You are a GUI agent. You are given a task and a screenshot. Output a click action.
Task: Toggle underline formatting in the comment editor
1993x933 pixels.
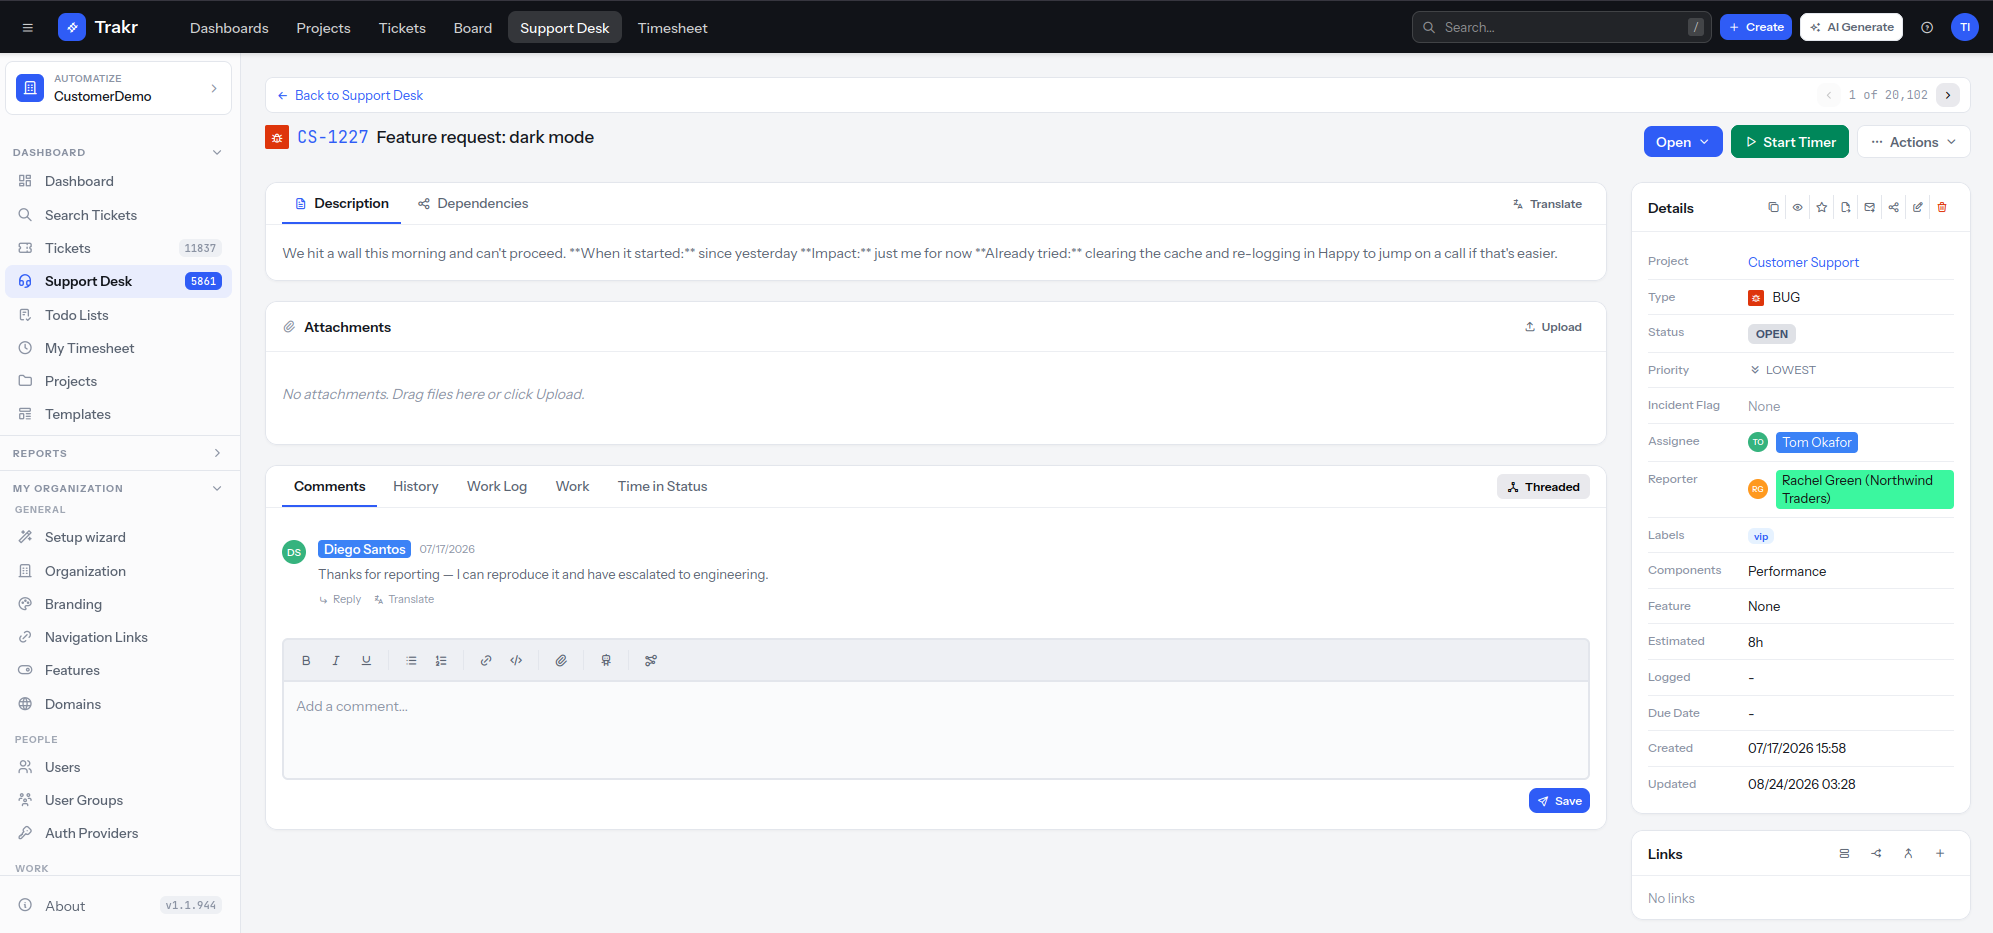366,660
